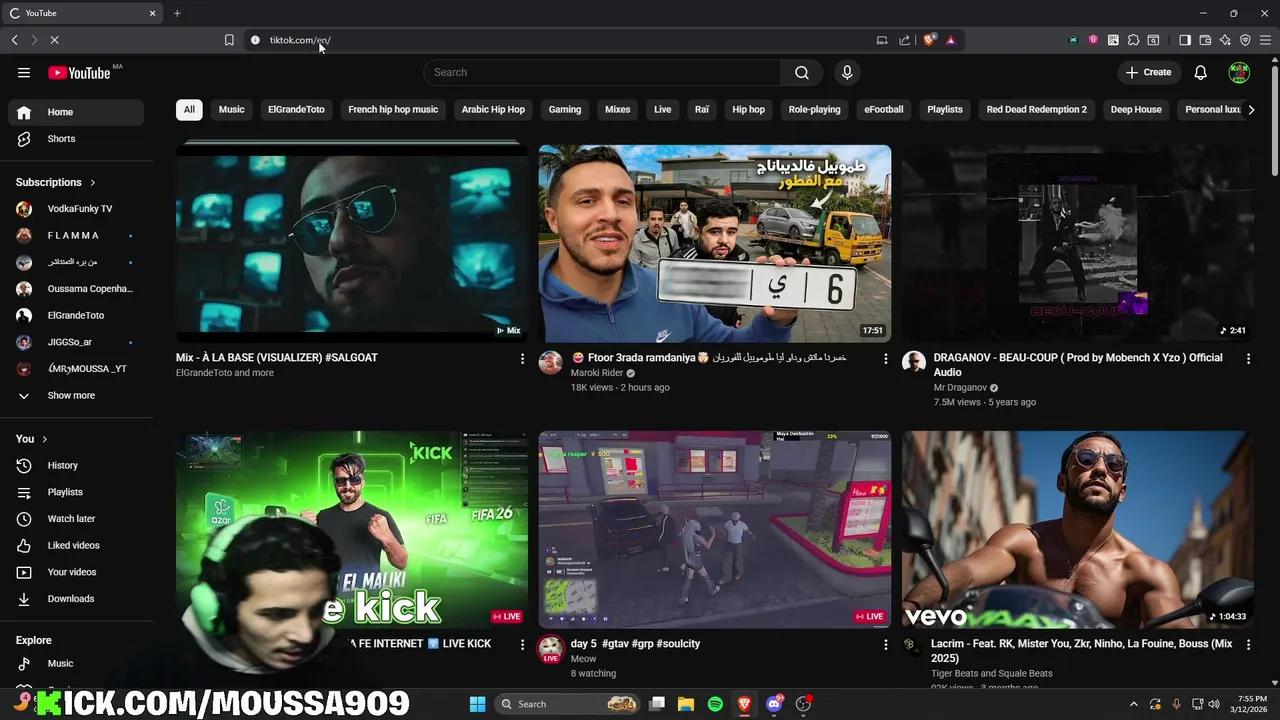Click the Create button
The image size is (1280, 720).
pos(1148,72)
